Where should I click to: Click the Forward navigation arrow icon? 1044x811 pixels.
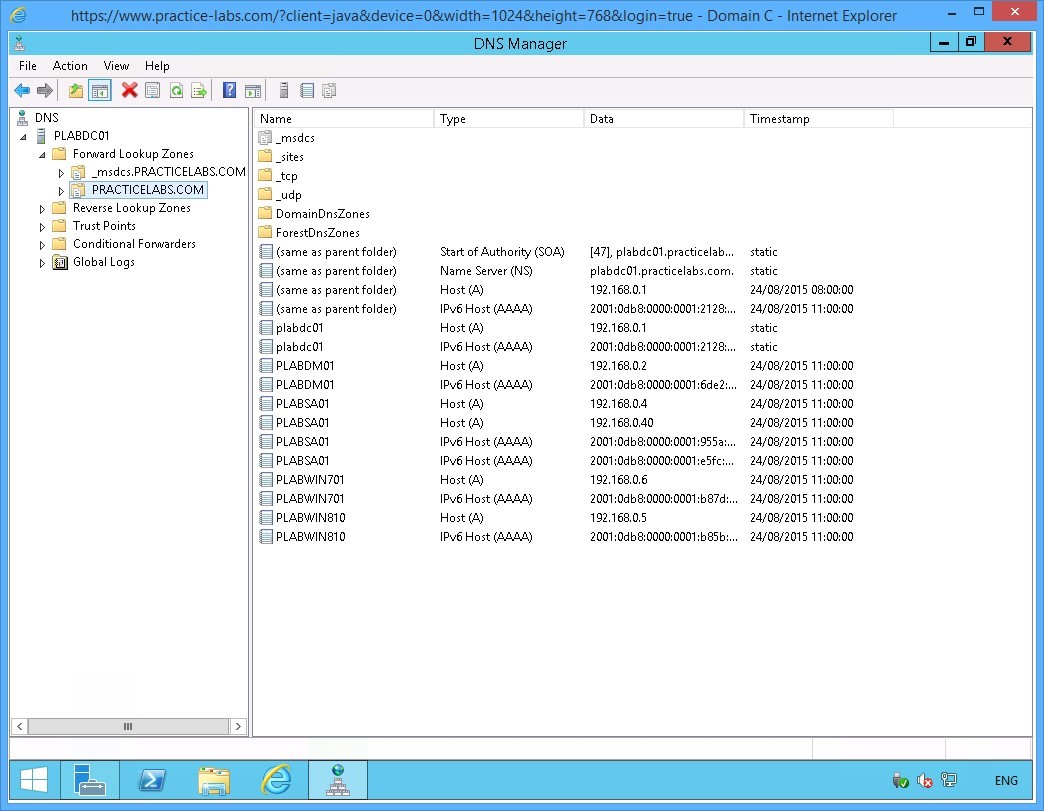tap(45, 90)
